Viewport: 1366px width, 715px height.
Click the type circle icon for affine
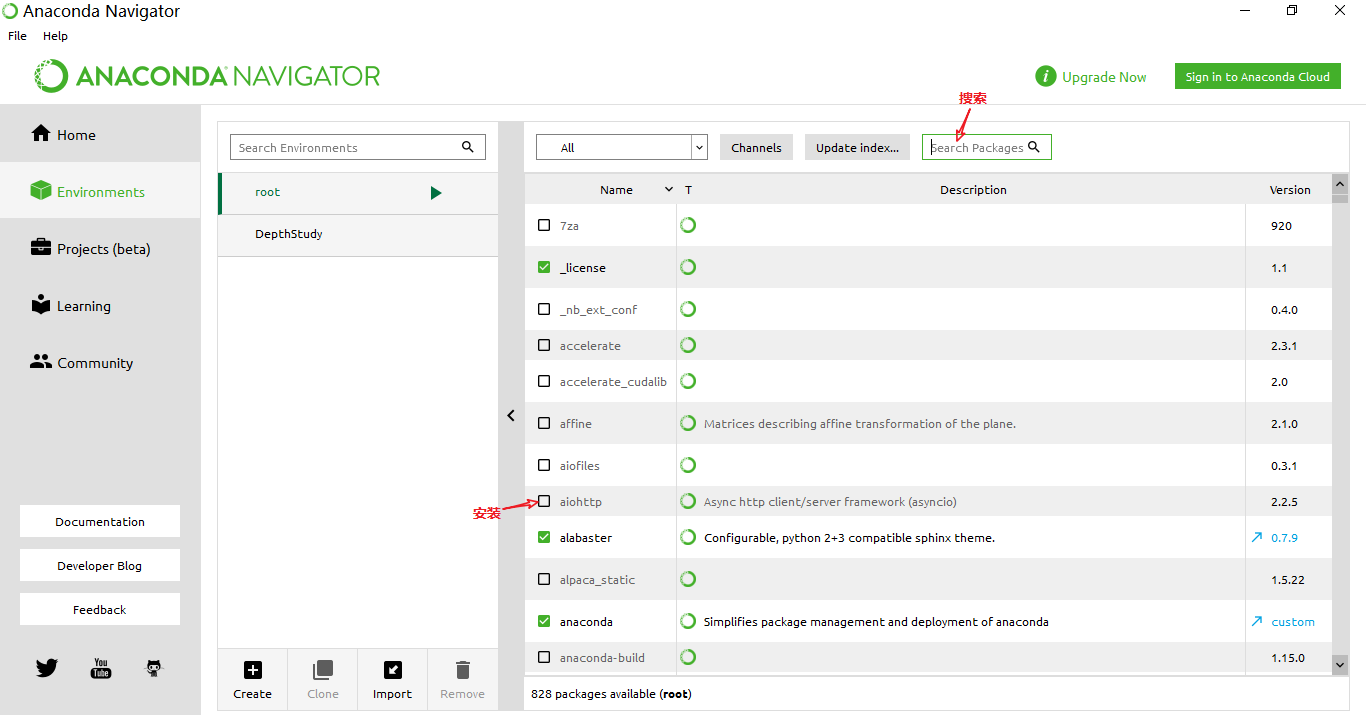688,423
